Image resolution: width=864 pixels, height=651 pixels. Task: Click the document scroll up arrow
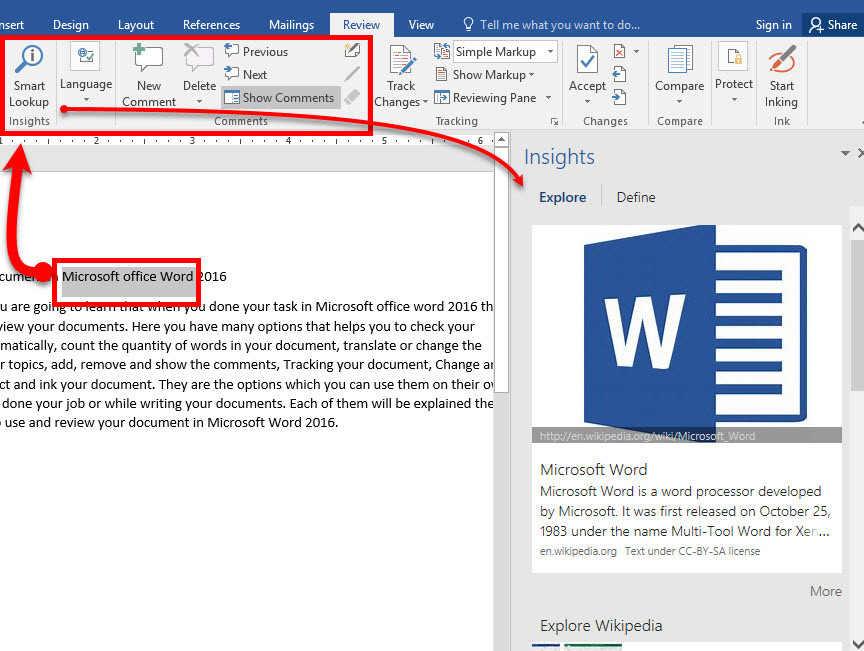pyautogui.click(x=501, y=139)
